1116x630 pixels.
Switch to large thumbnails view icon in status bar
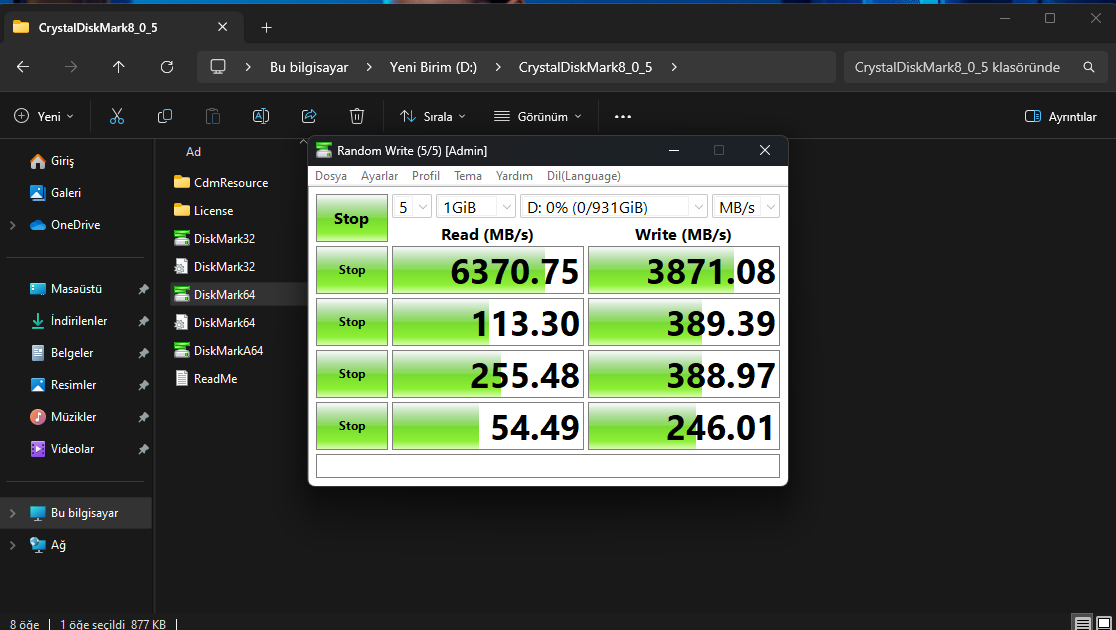point(1104,624)
